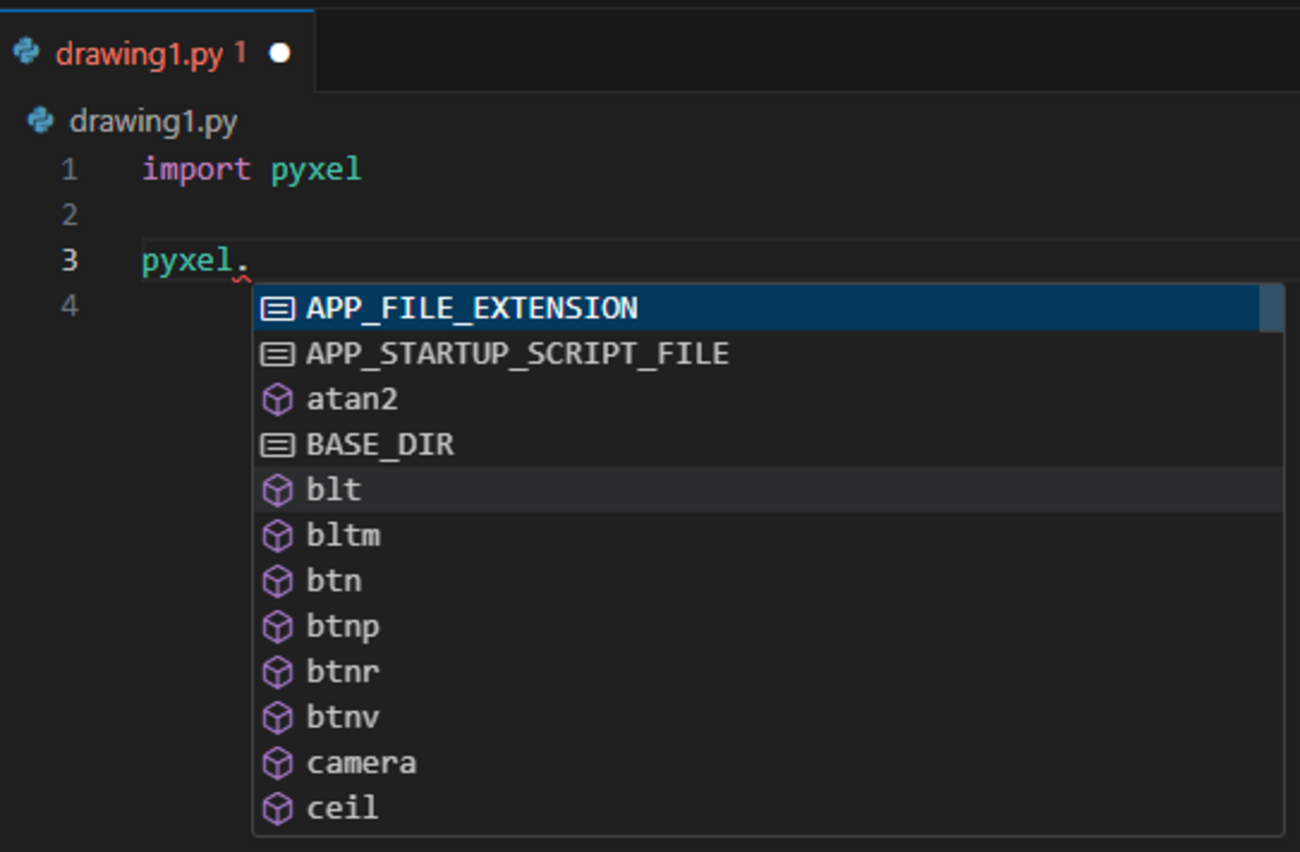Click the constant icon beside APP_FILE_EXTENSION
The image size is (1300, 852).
277,308
